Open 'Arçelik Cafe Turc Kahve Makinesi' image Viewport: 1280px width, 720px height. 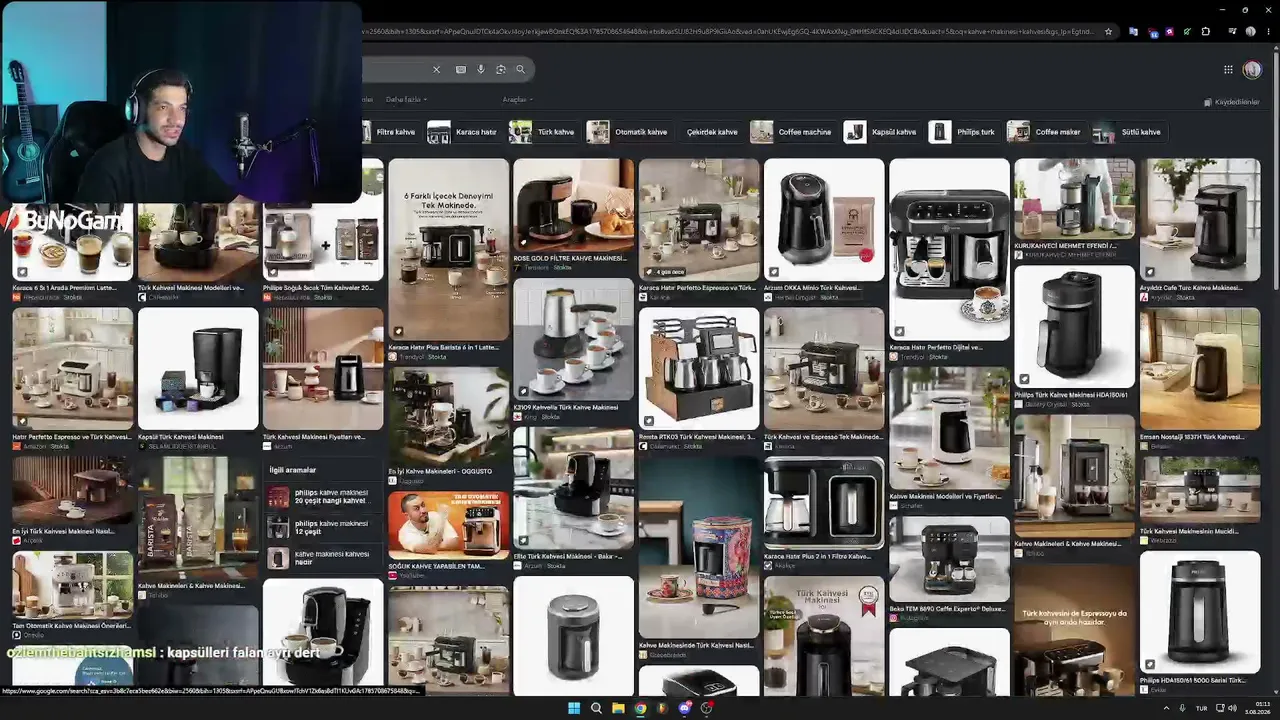[x=1200, y=219]
